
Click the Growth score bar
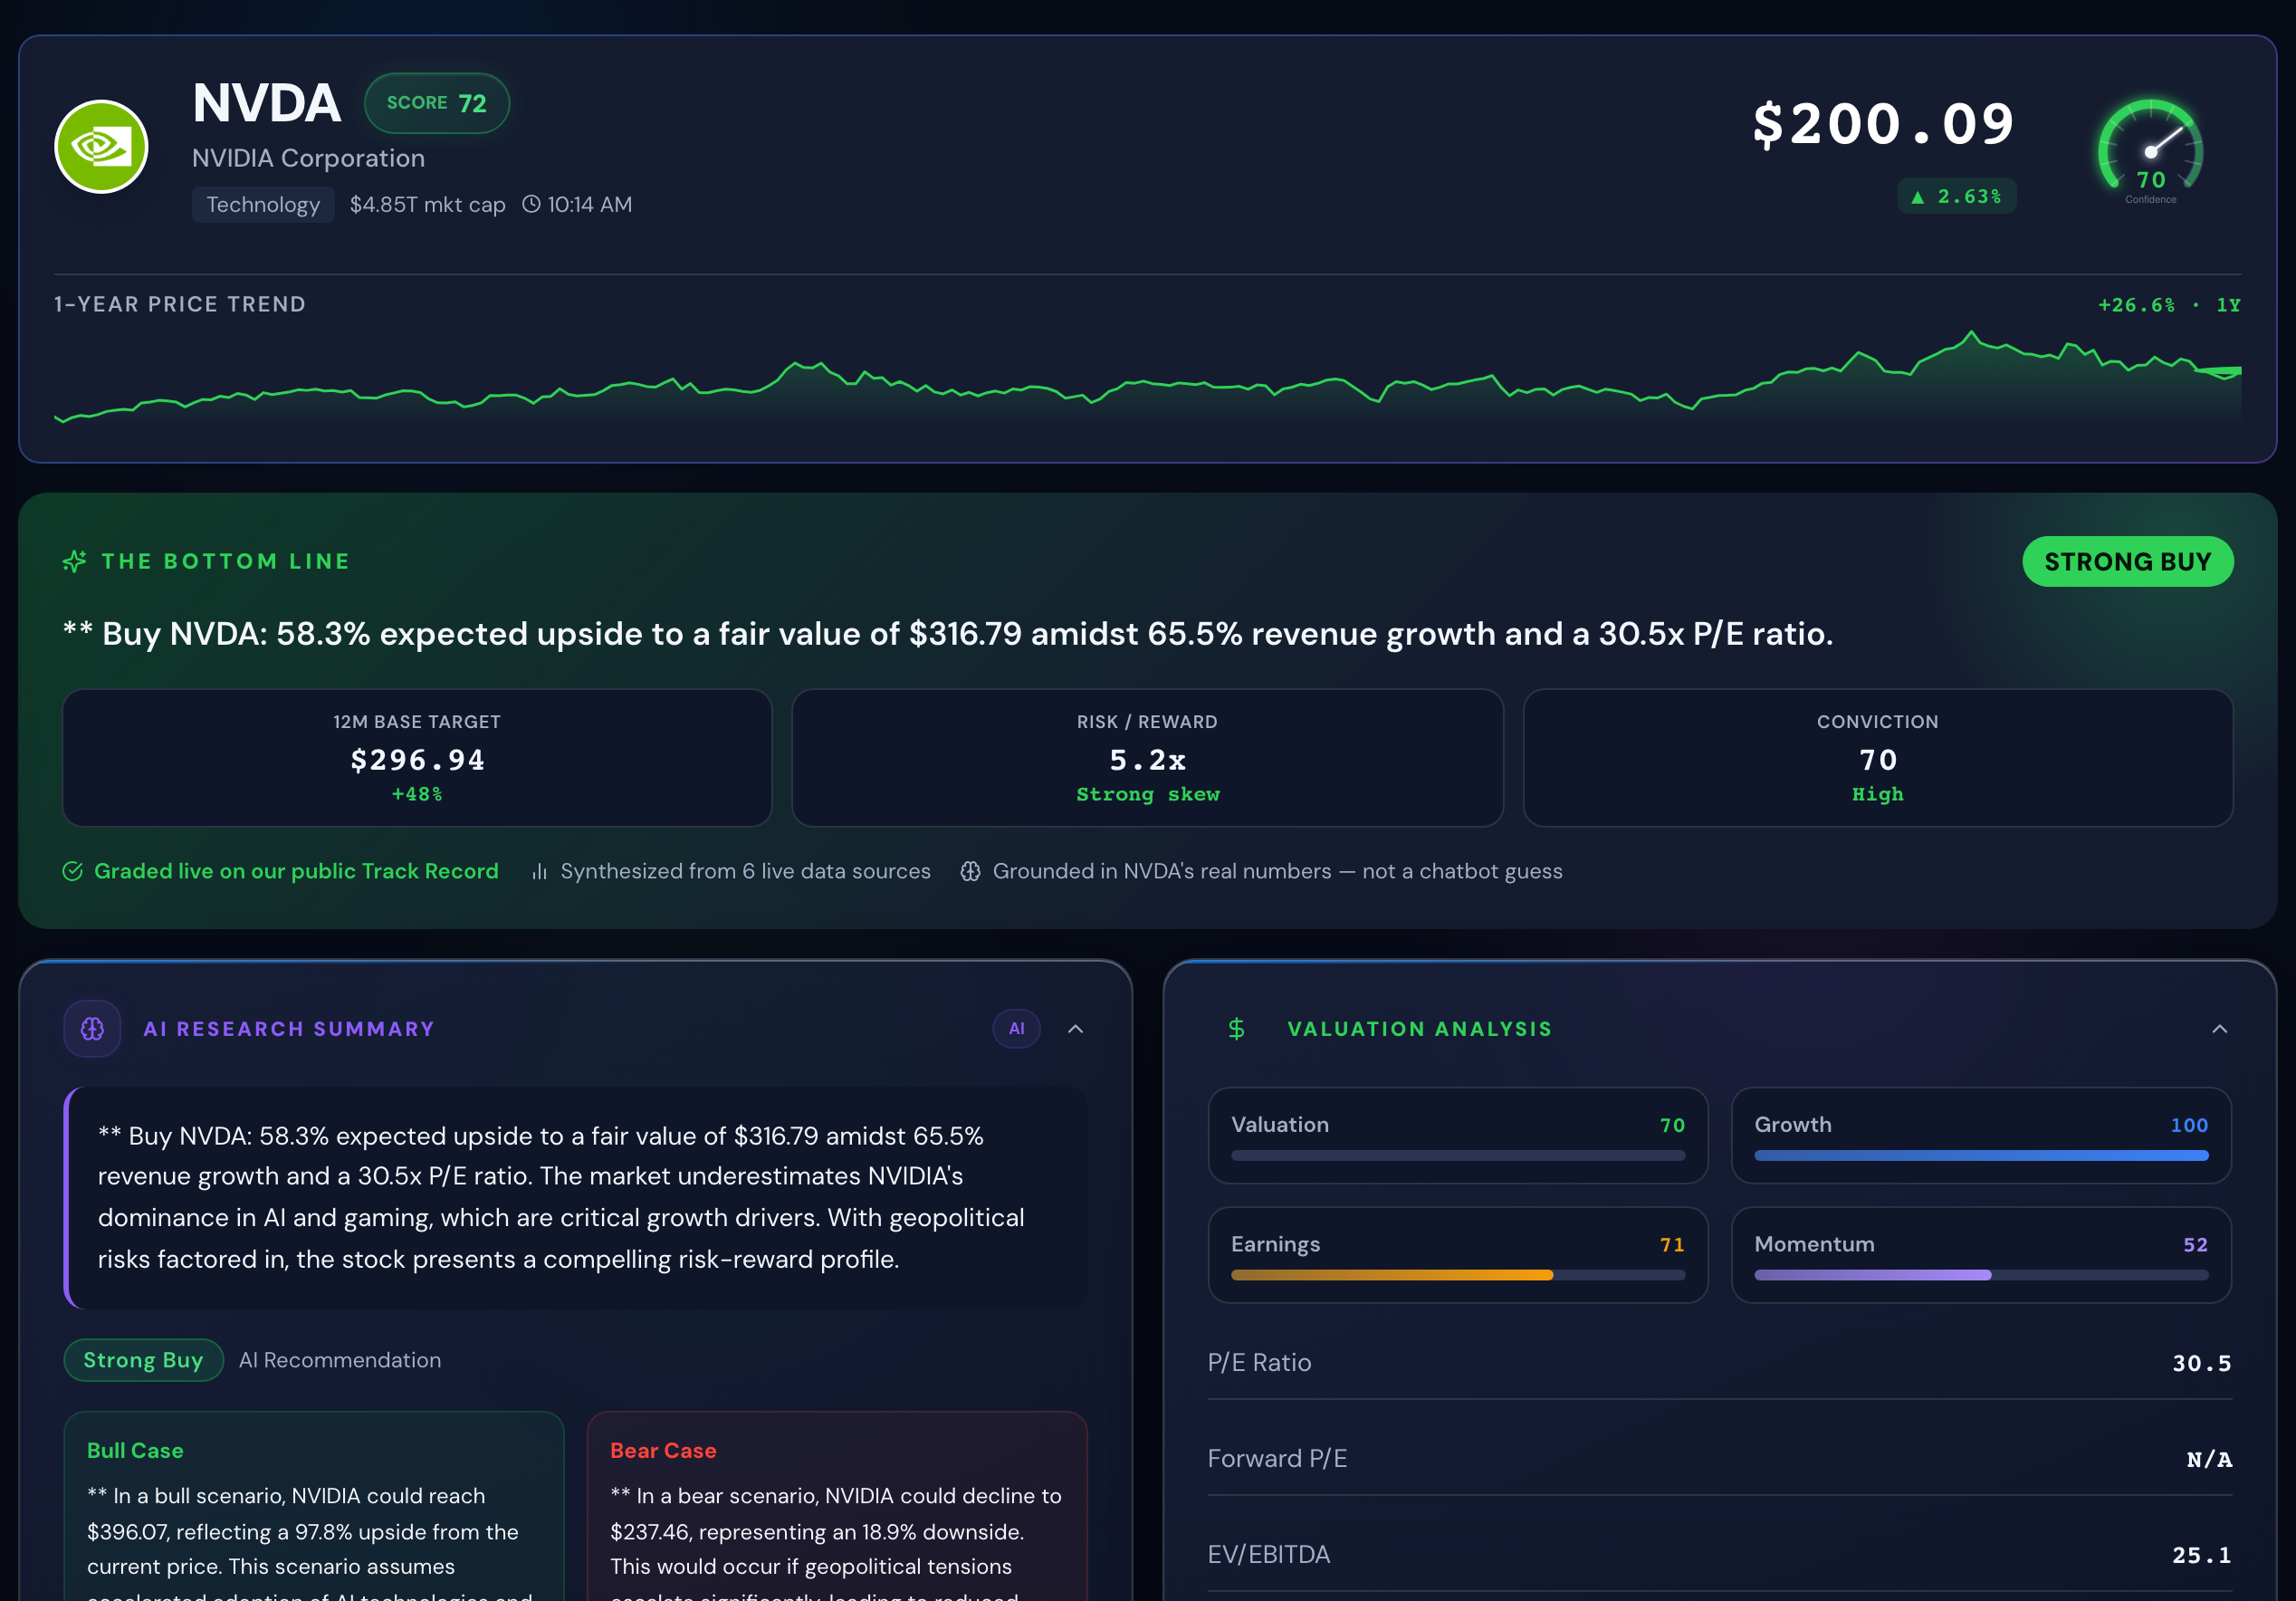(x=1980, y=1155)
